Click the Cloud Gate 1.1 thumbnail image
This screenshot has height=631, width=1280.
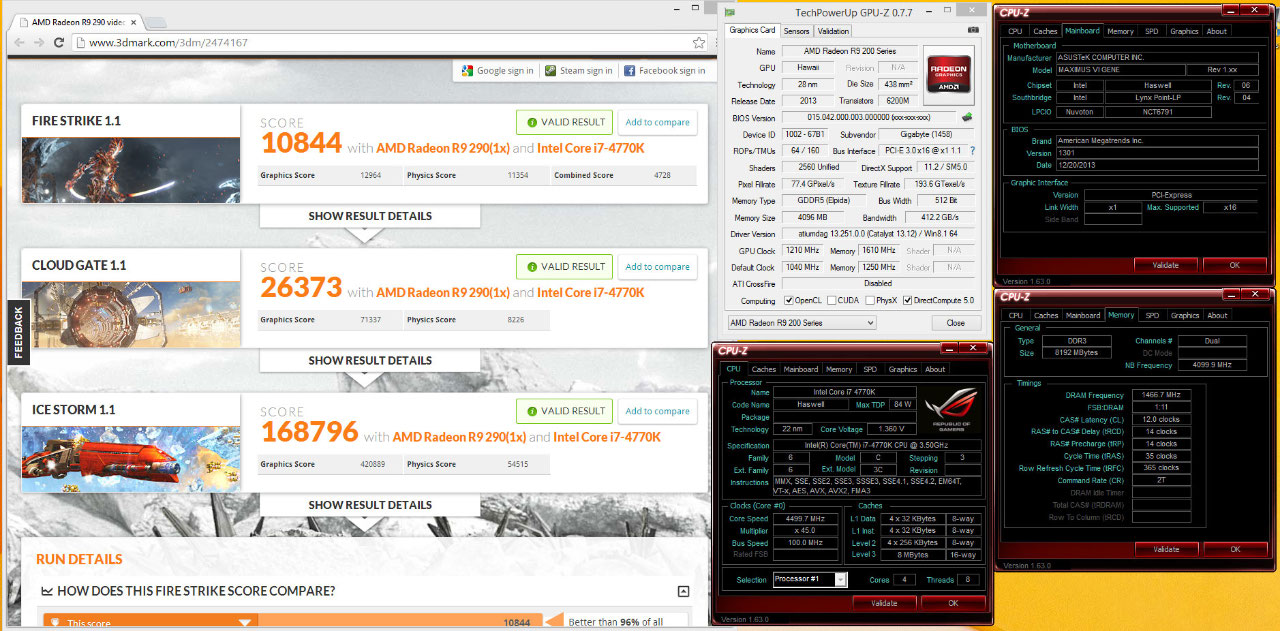tap(131, 315)
